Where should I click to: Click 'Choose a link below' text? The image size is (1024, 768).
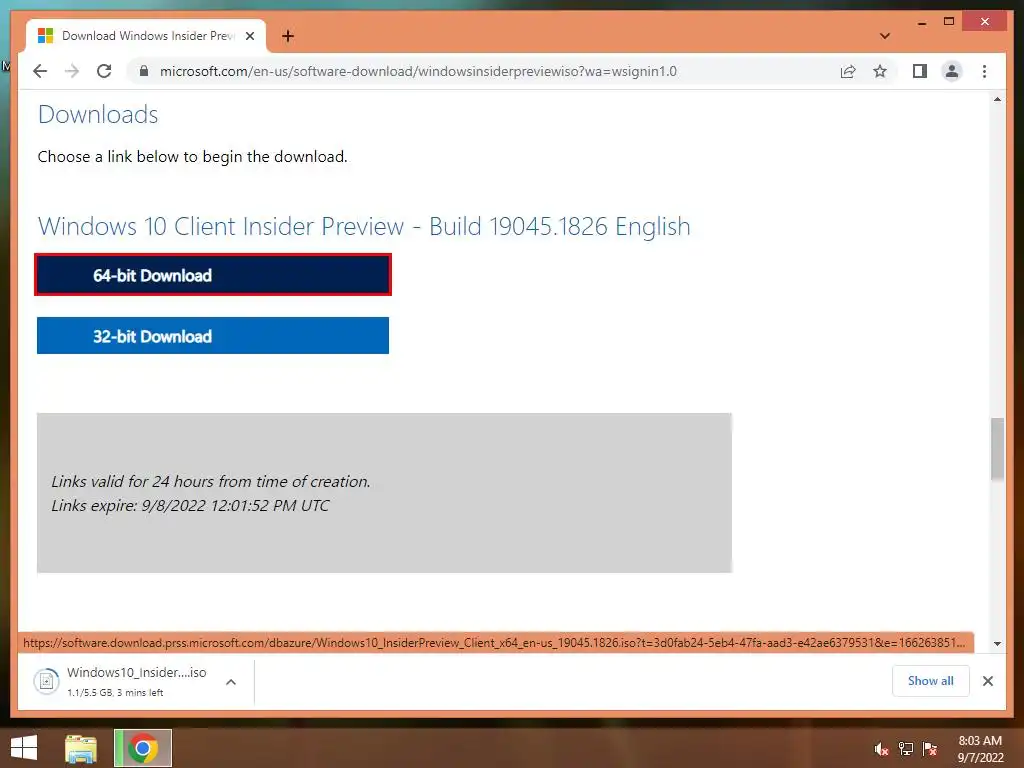pyautogui.click(x=193, y=157)
